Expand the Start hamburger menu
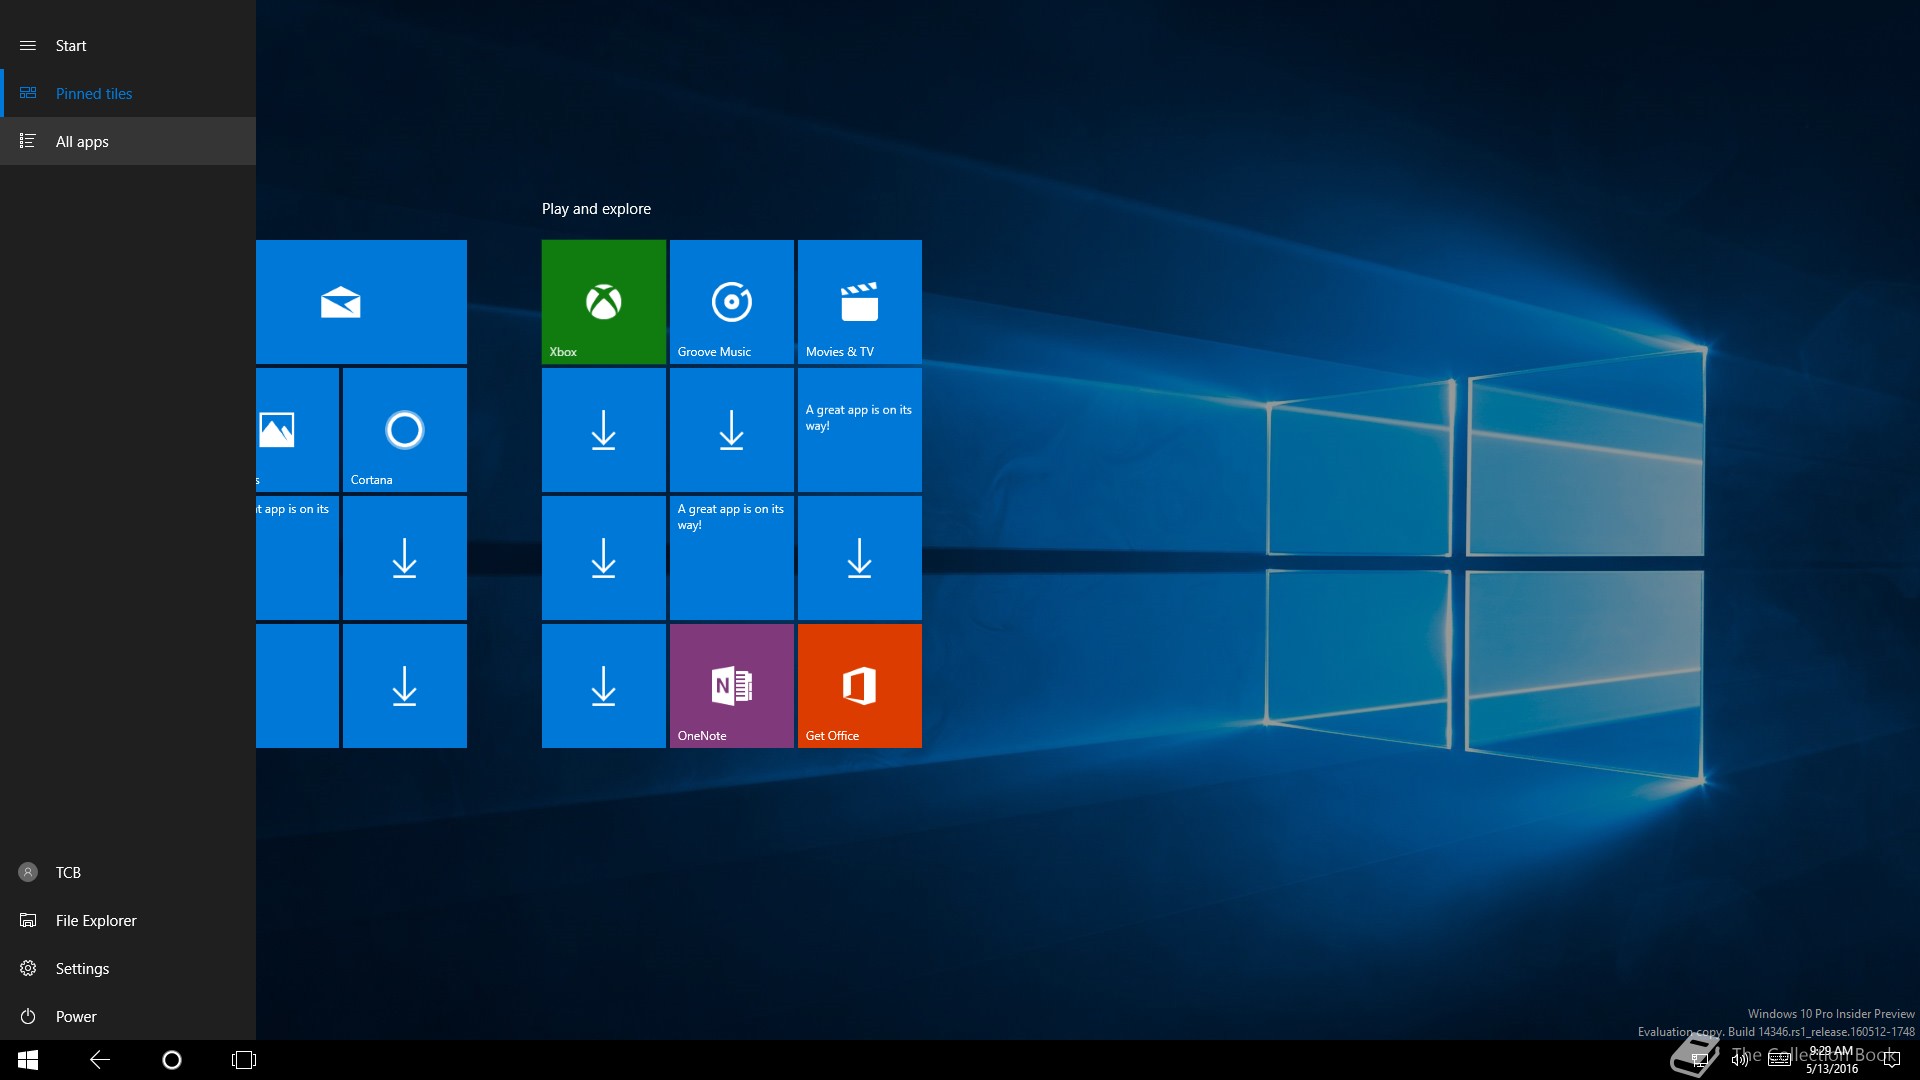This screenshot has width=1920, height=1080. point(28,46)
